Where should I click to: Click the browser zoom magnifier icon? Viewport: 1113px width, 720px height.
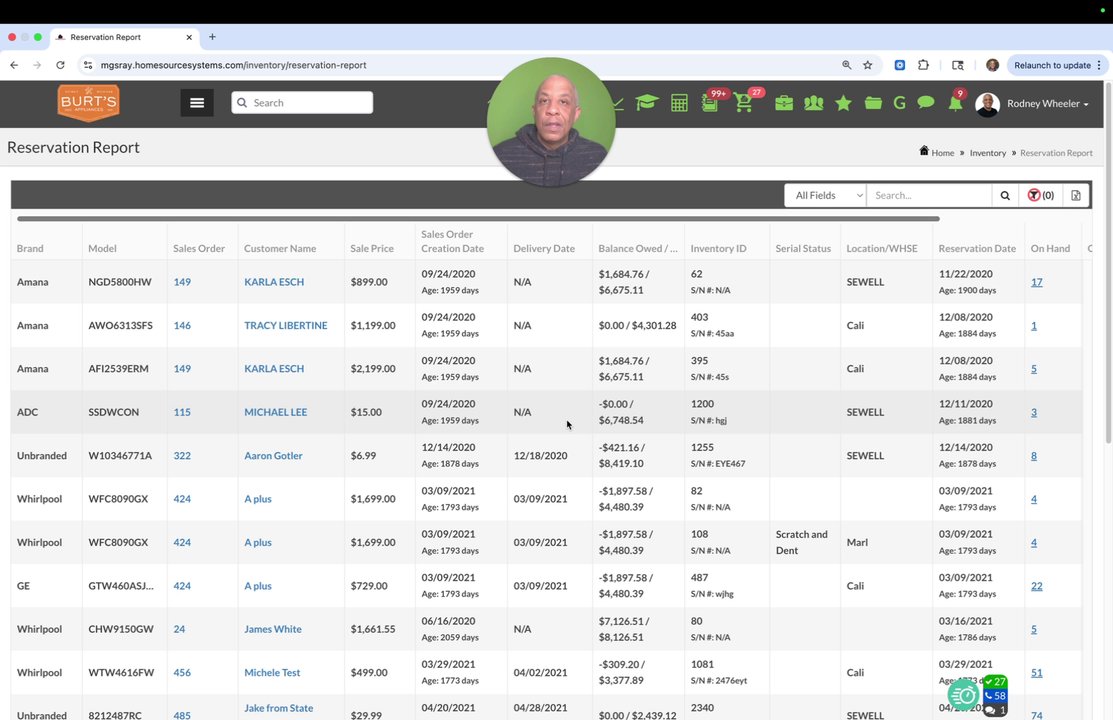846,65
